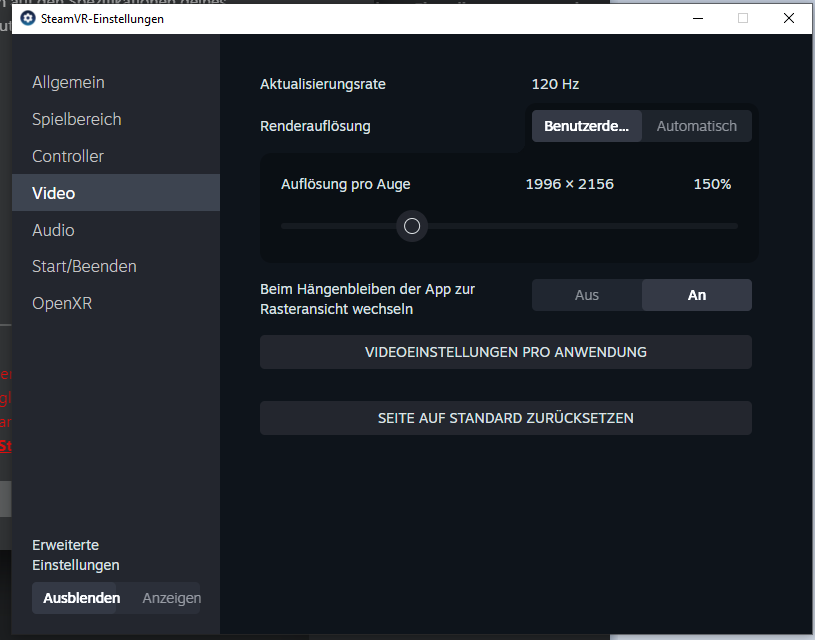Click the resolution slider handle
The width and height of the screenshot is (815, 640).
click(x=412, y=226)
